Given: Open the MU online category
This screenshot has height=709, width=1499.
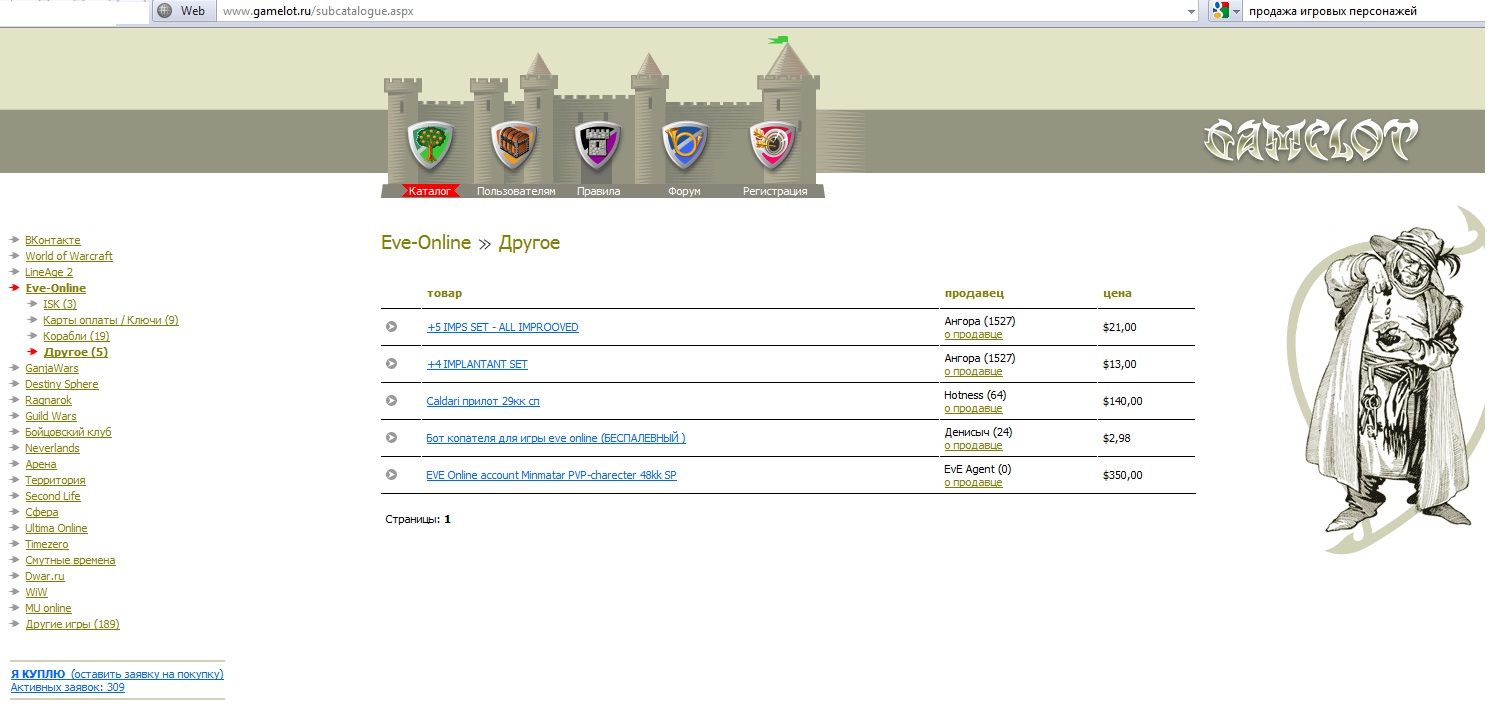Looking at the screenshot, I should pos(48,608).
